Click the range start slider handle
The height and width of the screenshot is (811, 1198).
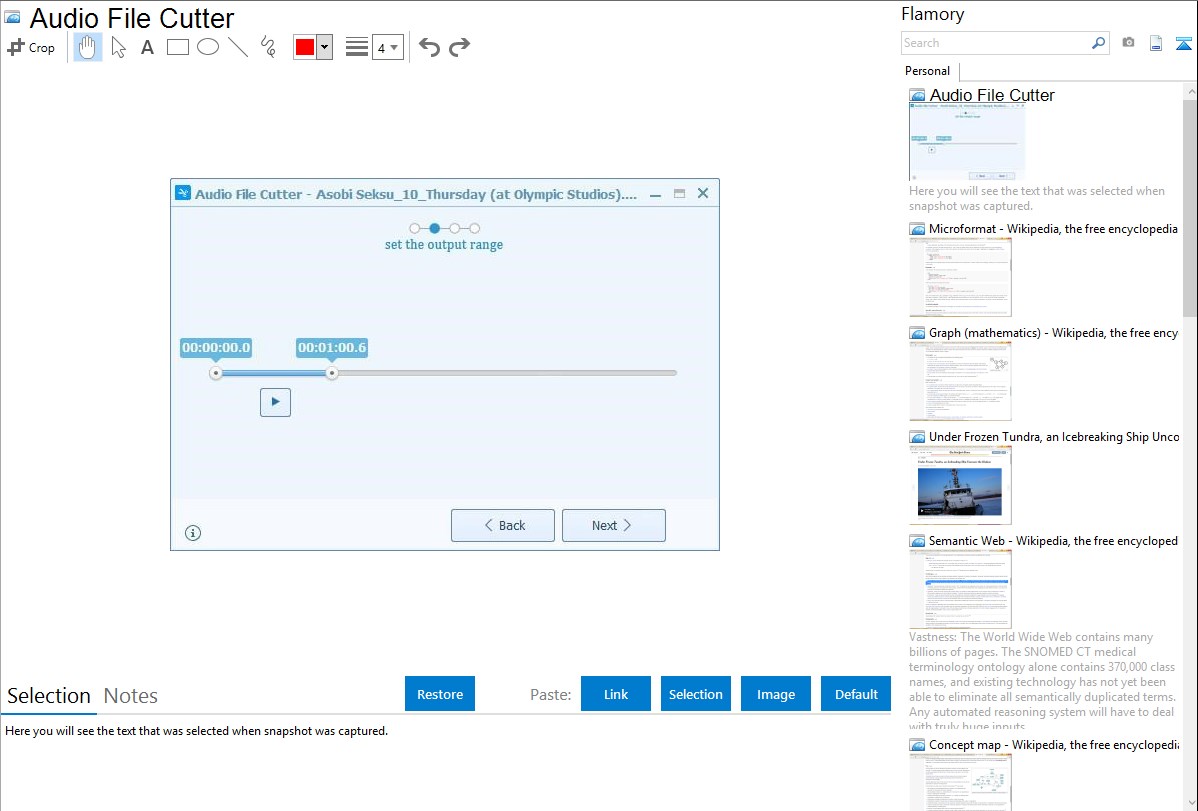(216, 373)
